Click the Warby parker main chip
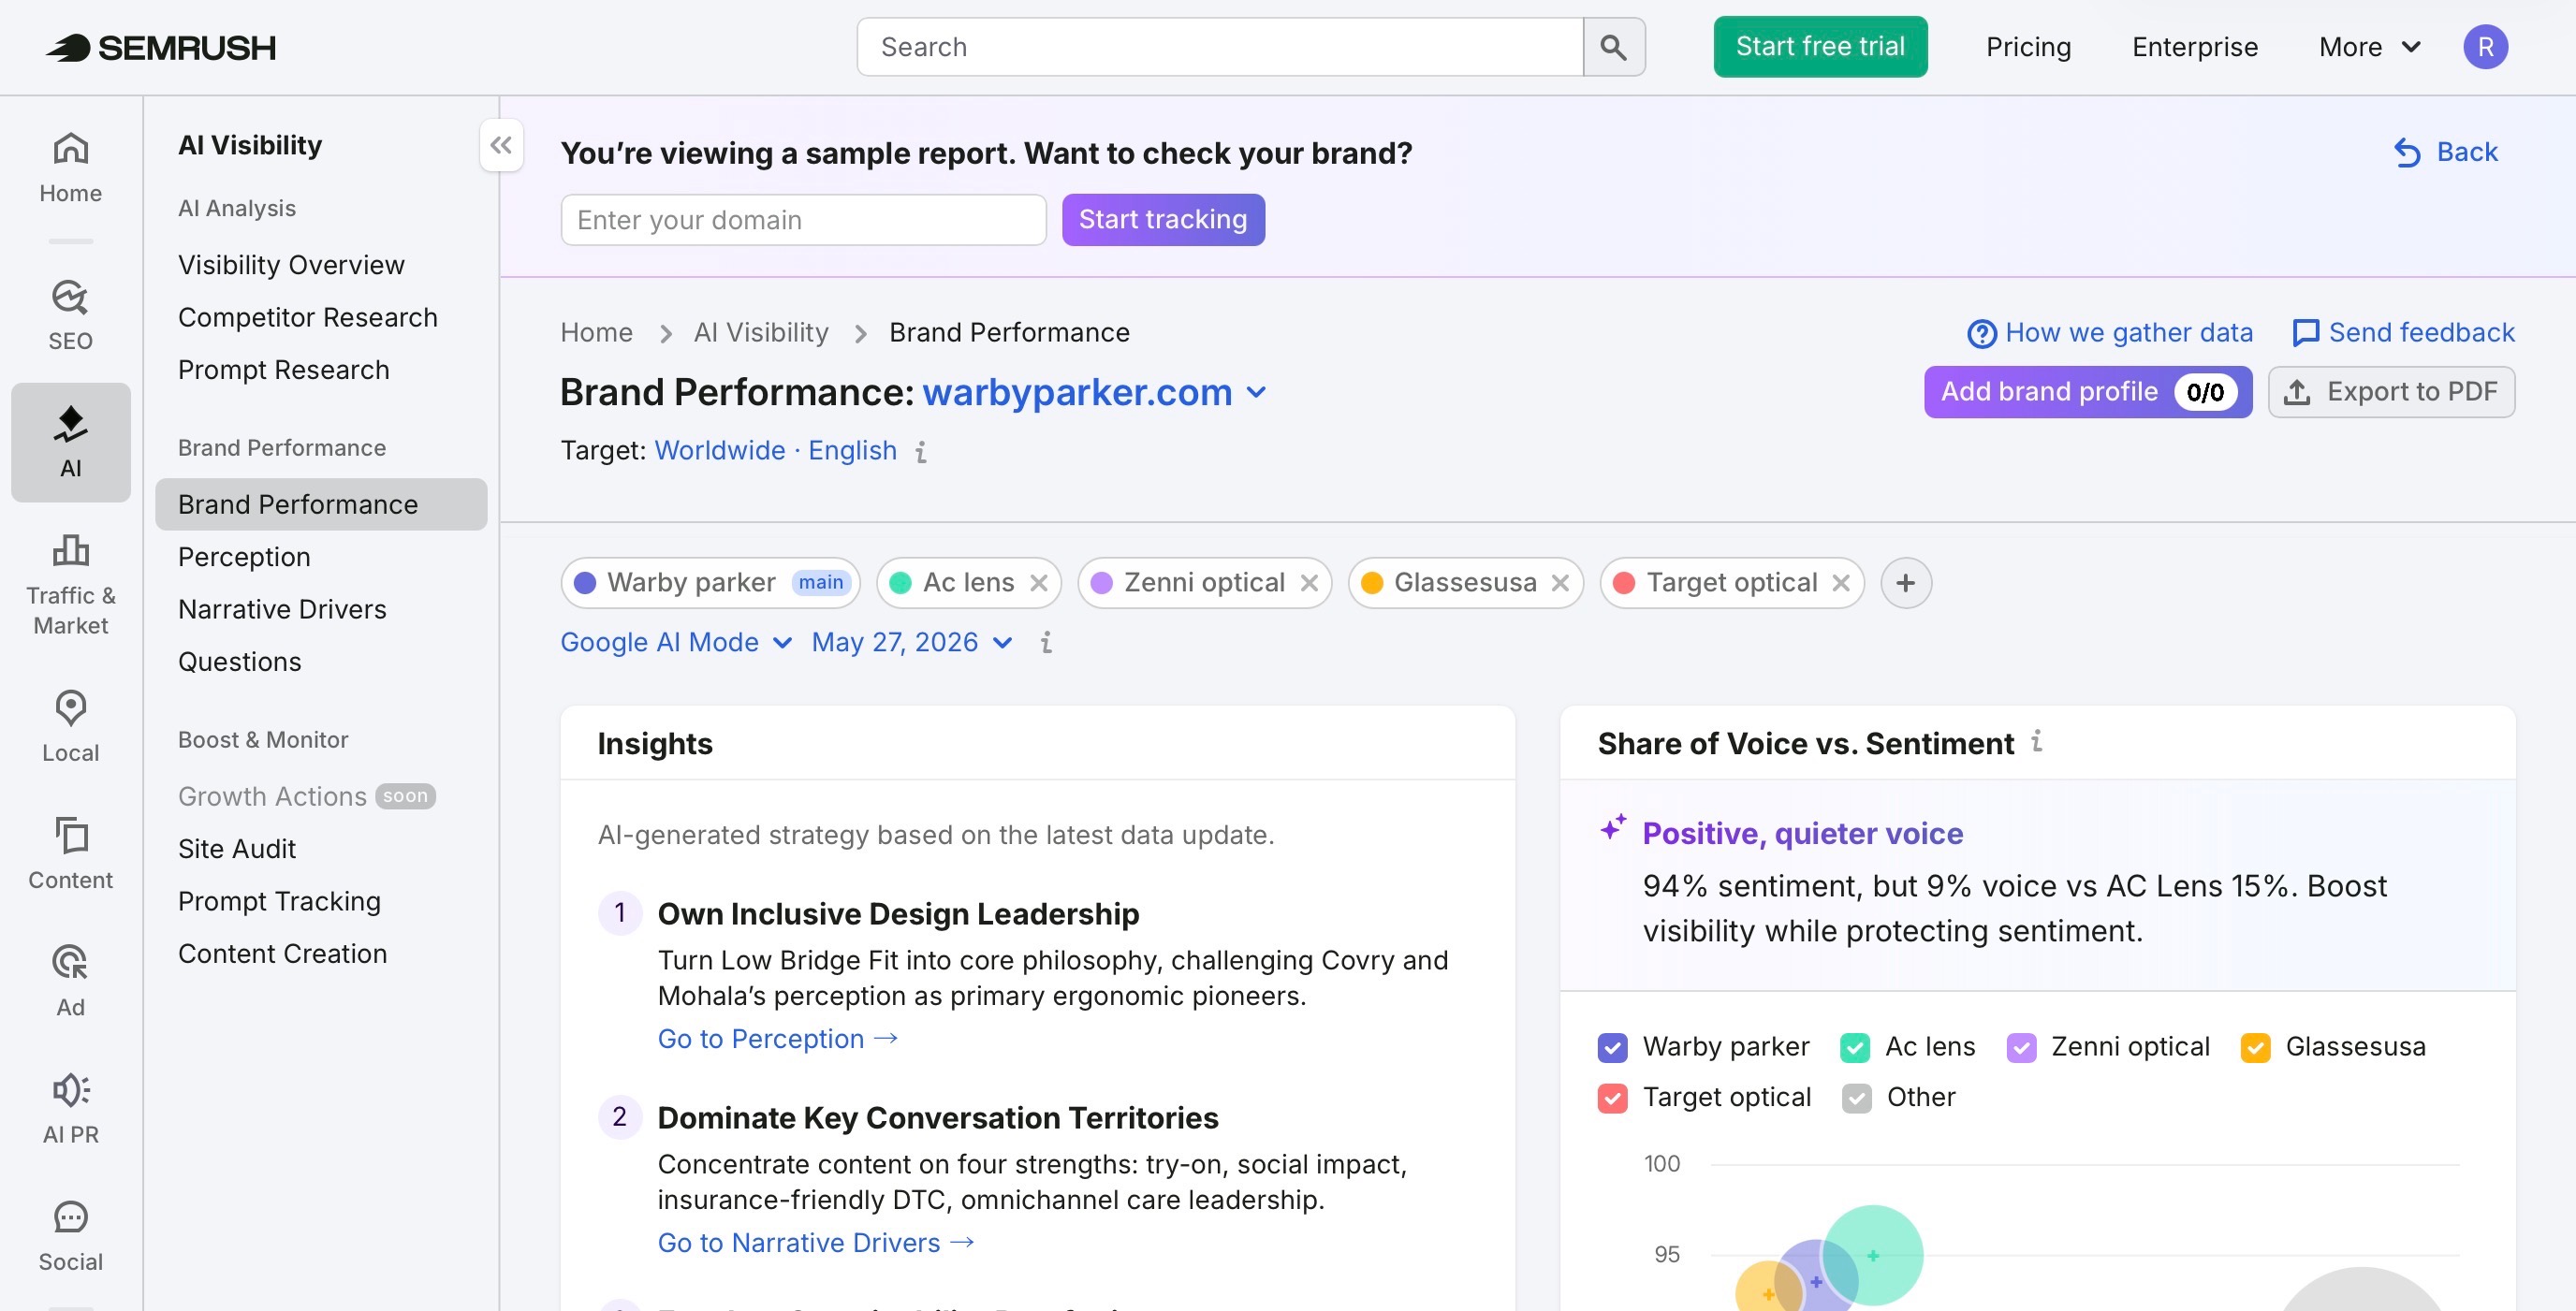Image resolution: width=2576 pixels, height=1311 pixels. coord(710,583)
